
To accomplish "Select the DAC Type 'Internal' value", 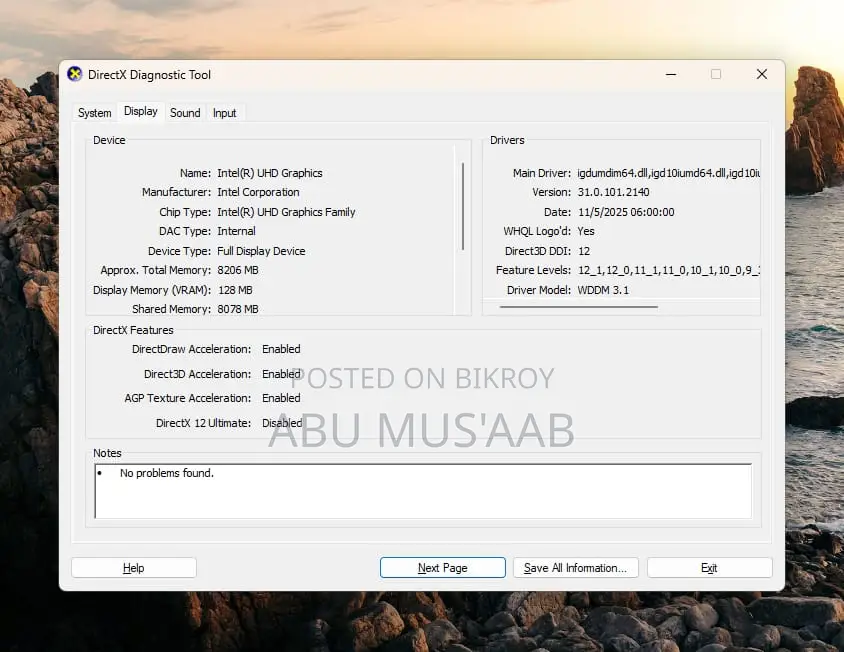I will tap(236, 231).
